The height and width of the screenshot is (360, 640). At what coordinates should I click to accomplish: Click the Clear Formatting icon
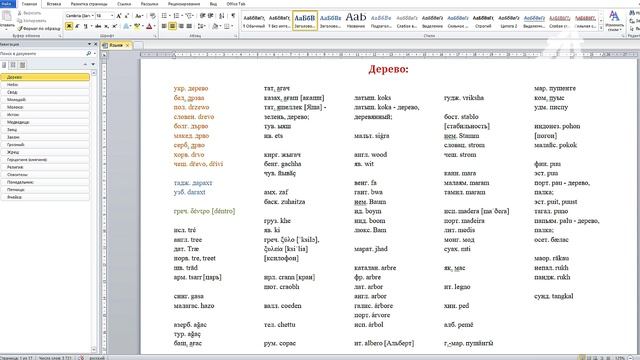tap(153, 16)
